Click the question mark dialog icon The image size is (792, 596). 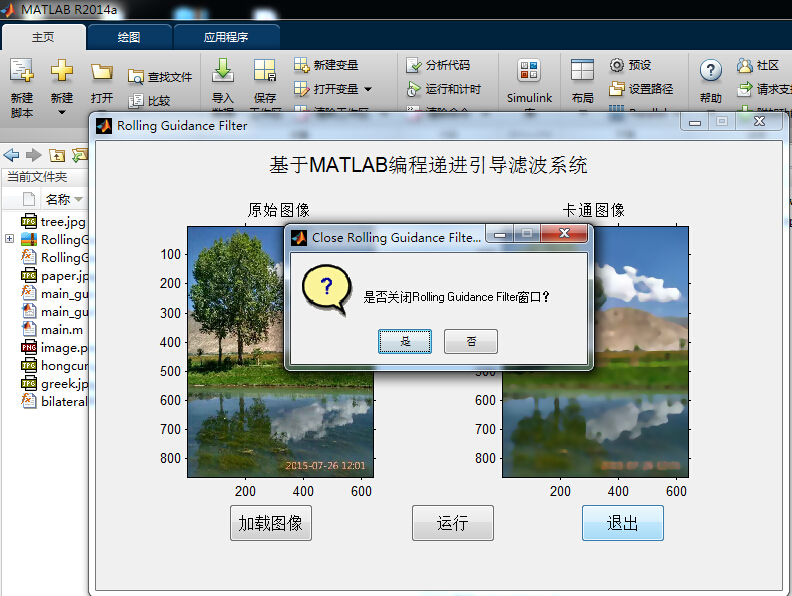tap(327, 289)
